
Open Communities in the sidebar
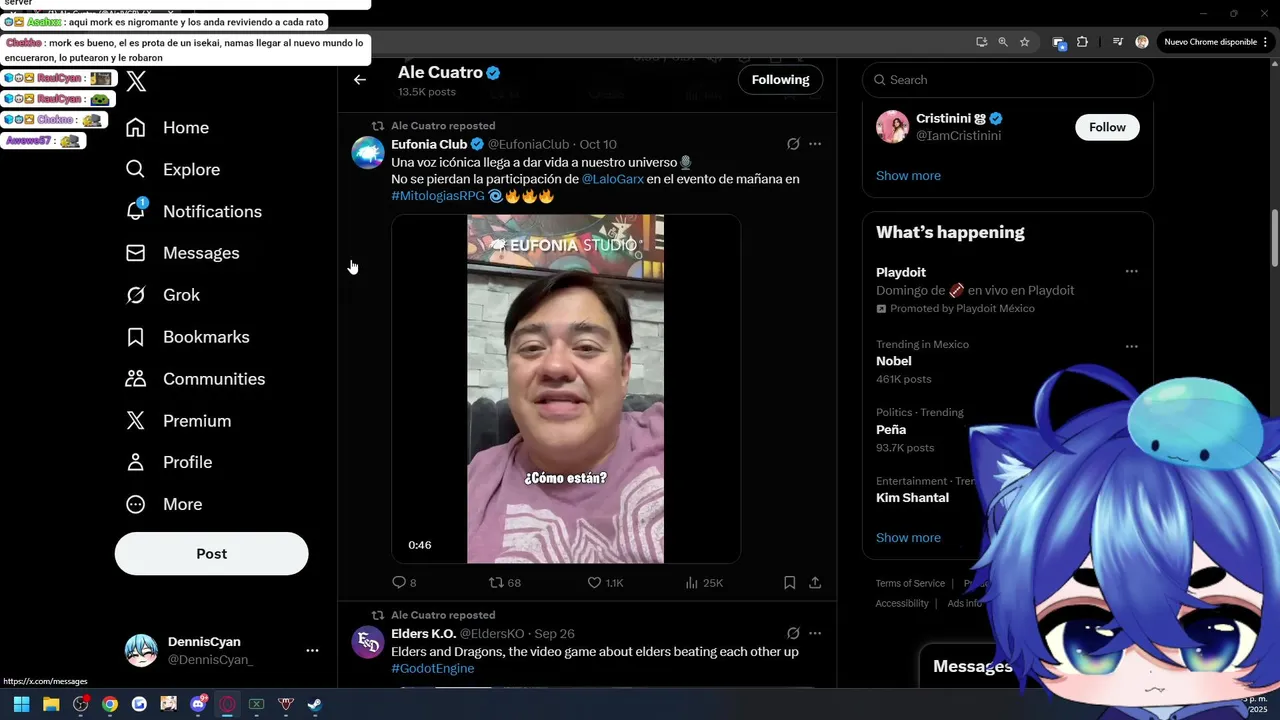pyautogui.click(x=195, y=379)
